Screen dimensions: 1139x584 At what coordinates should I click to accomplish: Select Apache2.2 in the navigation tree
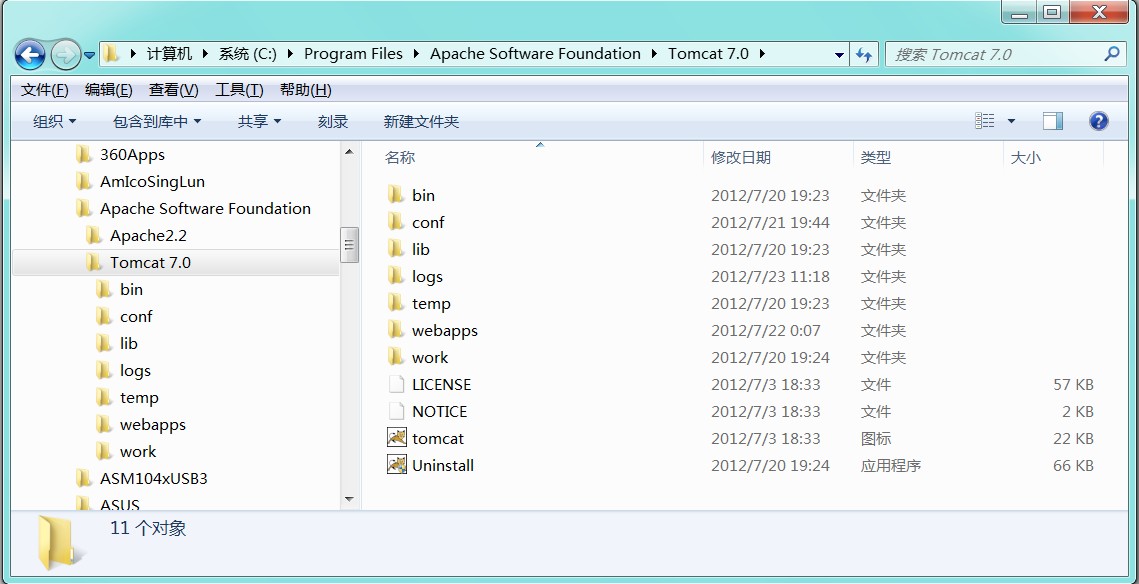tap(148, 235)
